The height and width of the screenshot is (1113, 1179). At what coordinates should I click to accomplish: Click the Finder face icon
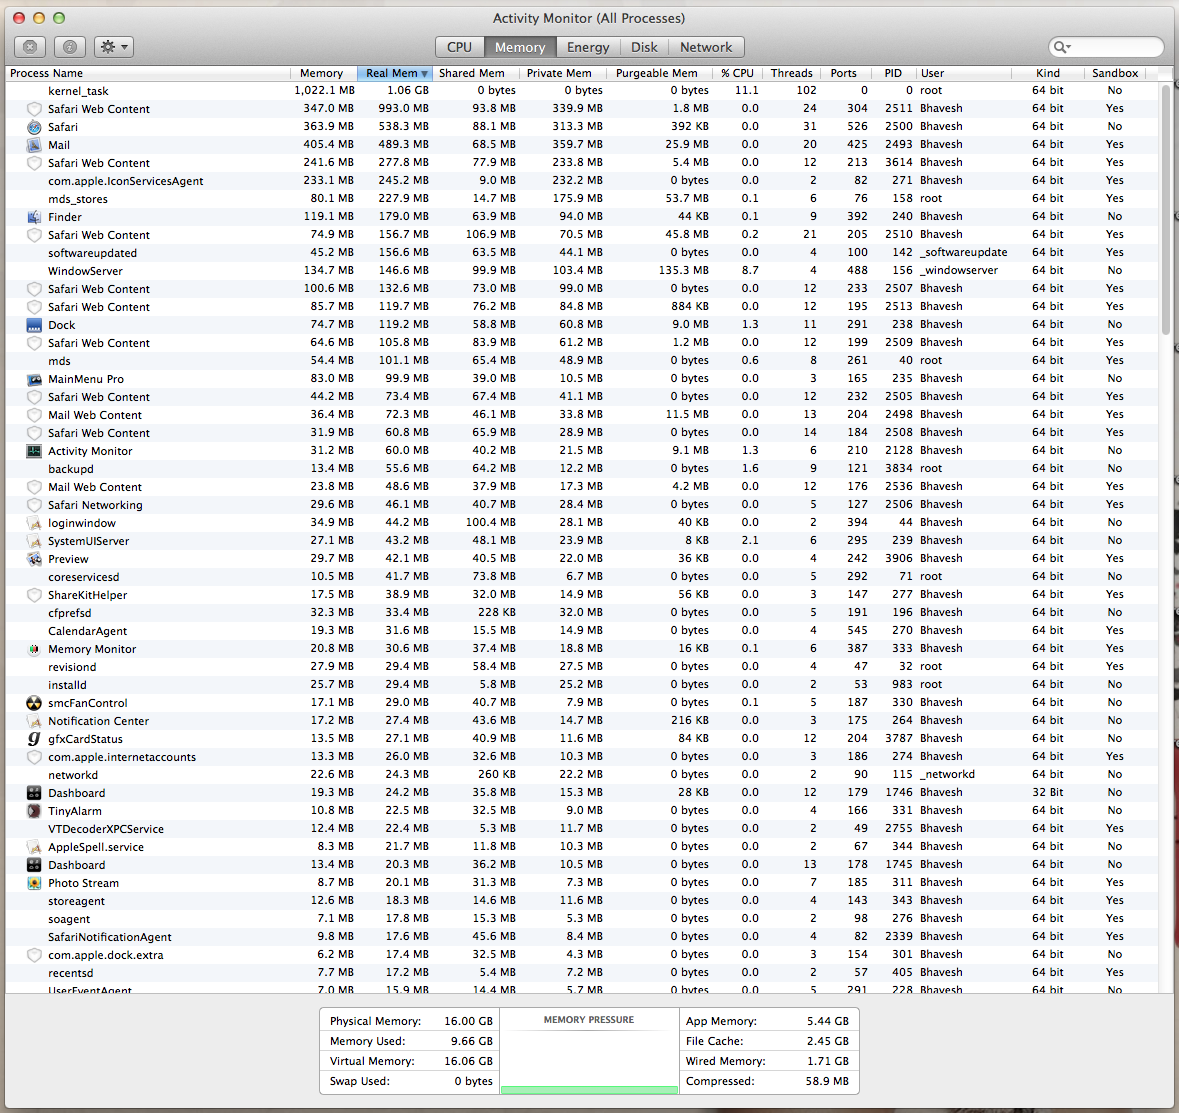tap(34, 217)
